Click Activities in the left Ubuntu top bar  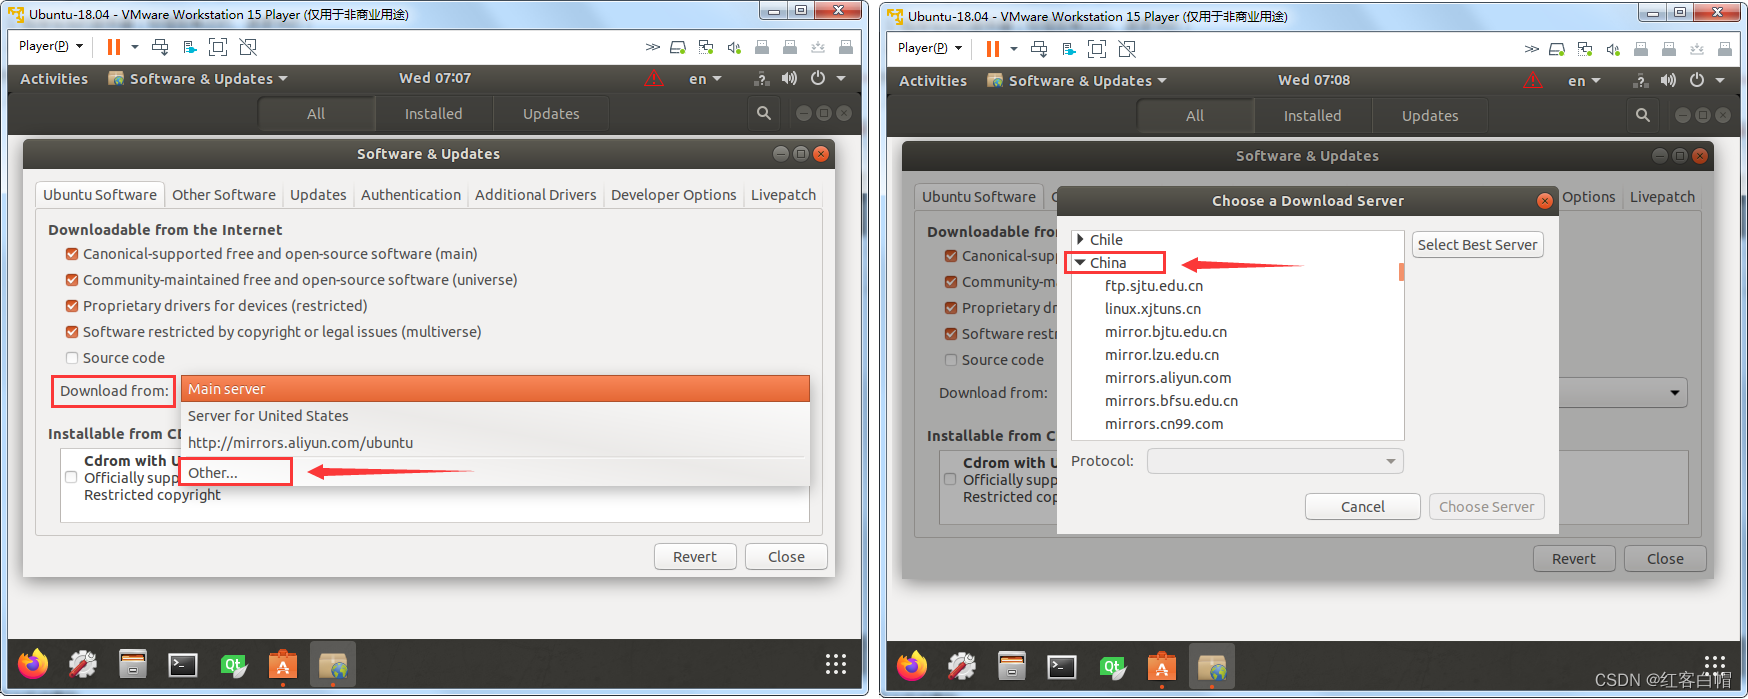[x=54, y=79]
